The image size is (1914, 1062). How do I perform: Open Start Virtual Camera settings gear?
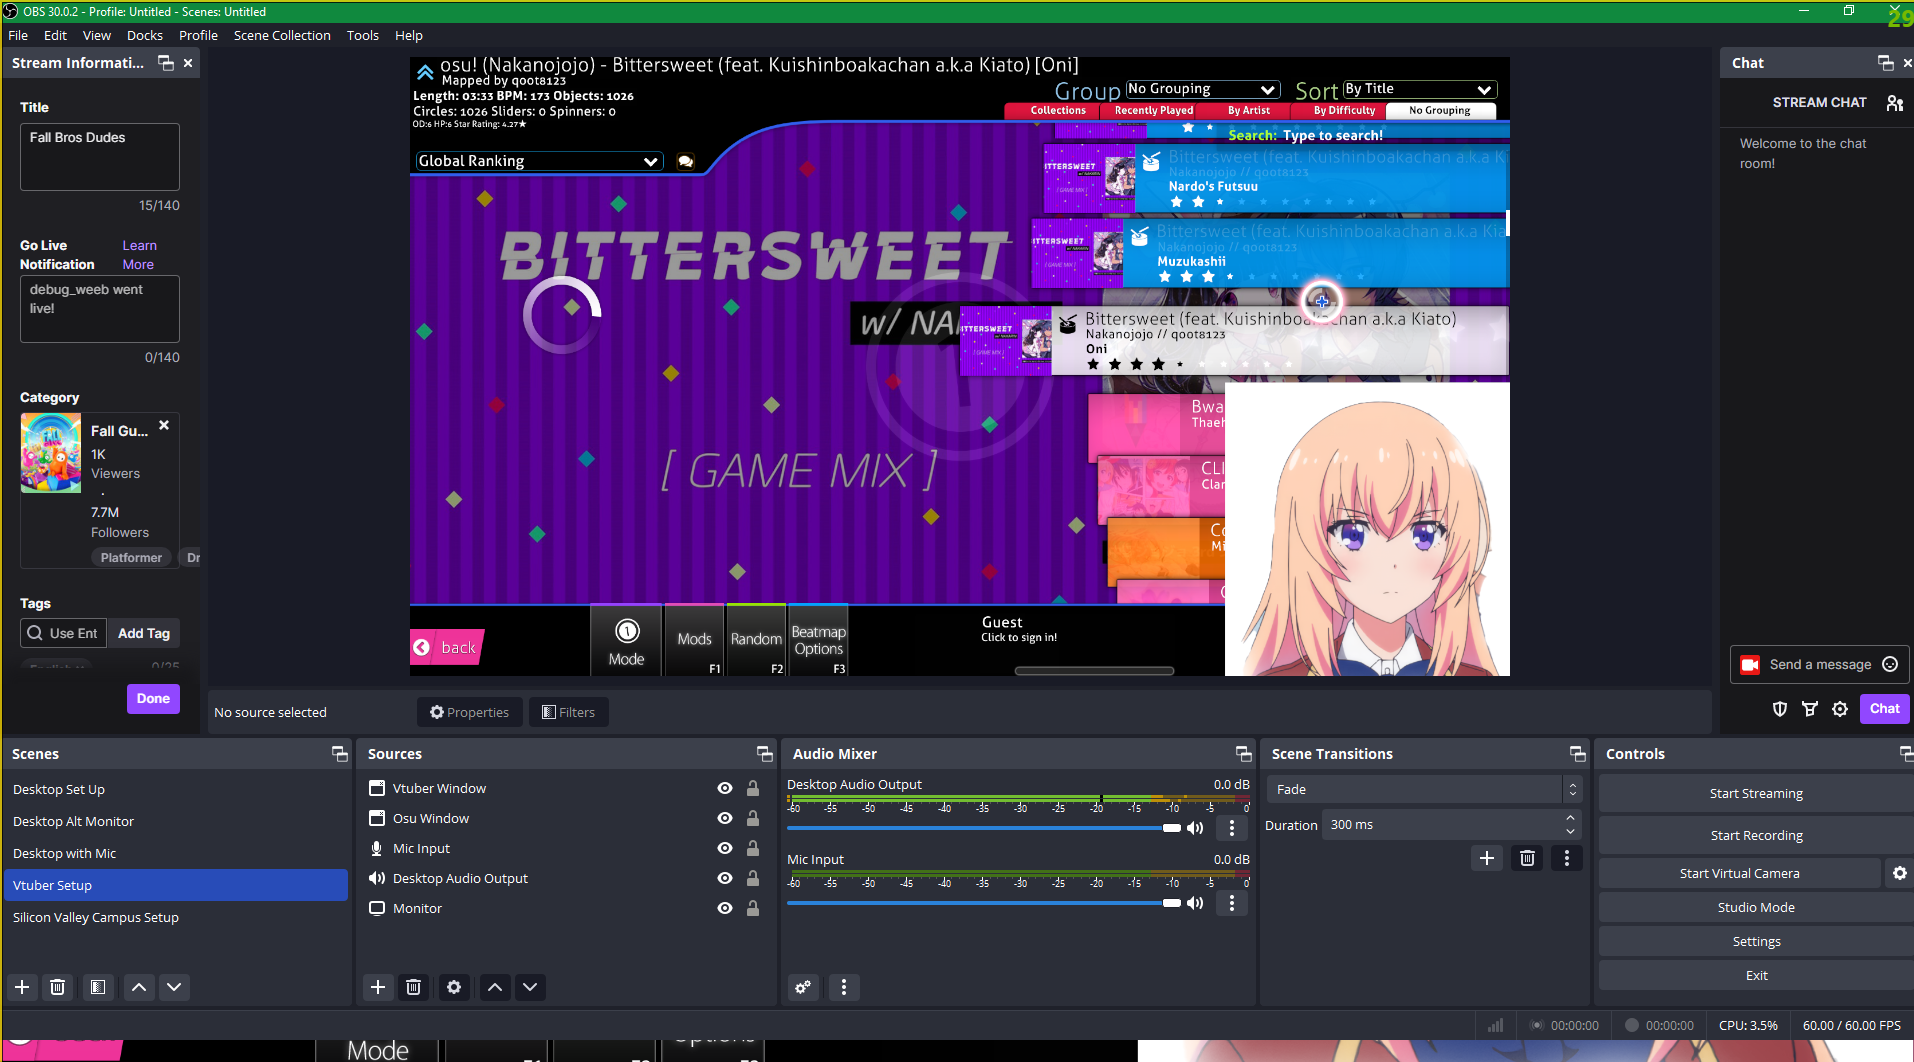[x=1899, y=873]
